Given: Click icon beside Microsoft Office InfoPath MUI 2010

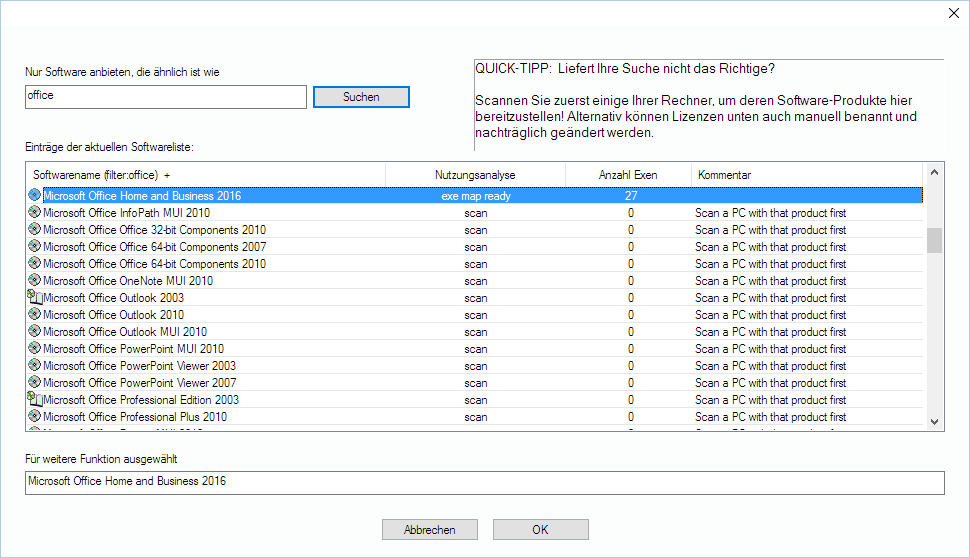Looking at the screenshot, I should (35, 213).
